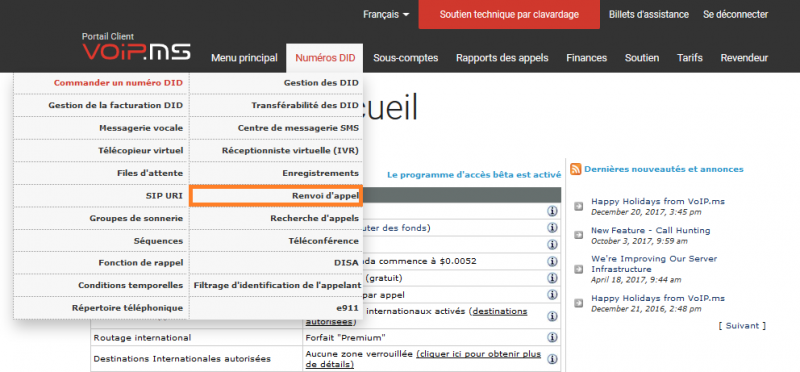Open the Finances menu
This screenshot has width=800, height=372.
(586, 58)
